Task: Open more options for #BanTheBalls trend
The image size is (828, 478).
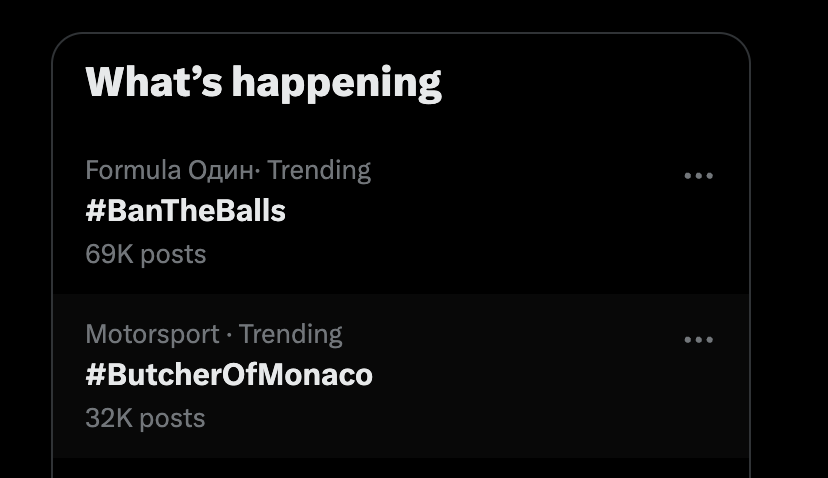Action: click(x=698, y=176)
